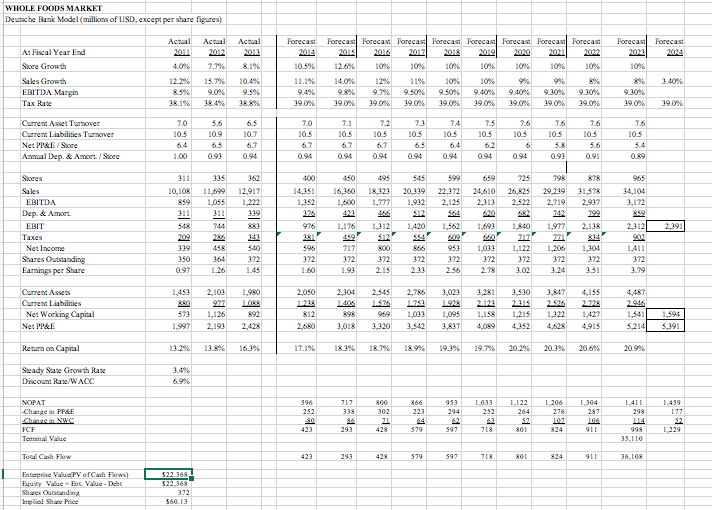Select the Dep. & Amort. row label
712x510 pixels.
pos(46,213)
